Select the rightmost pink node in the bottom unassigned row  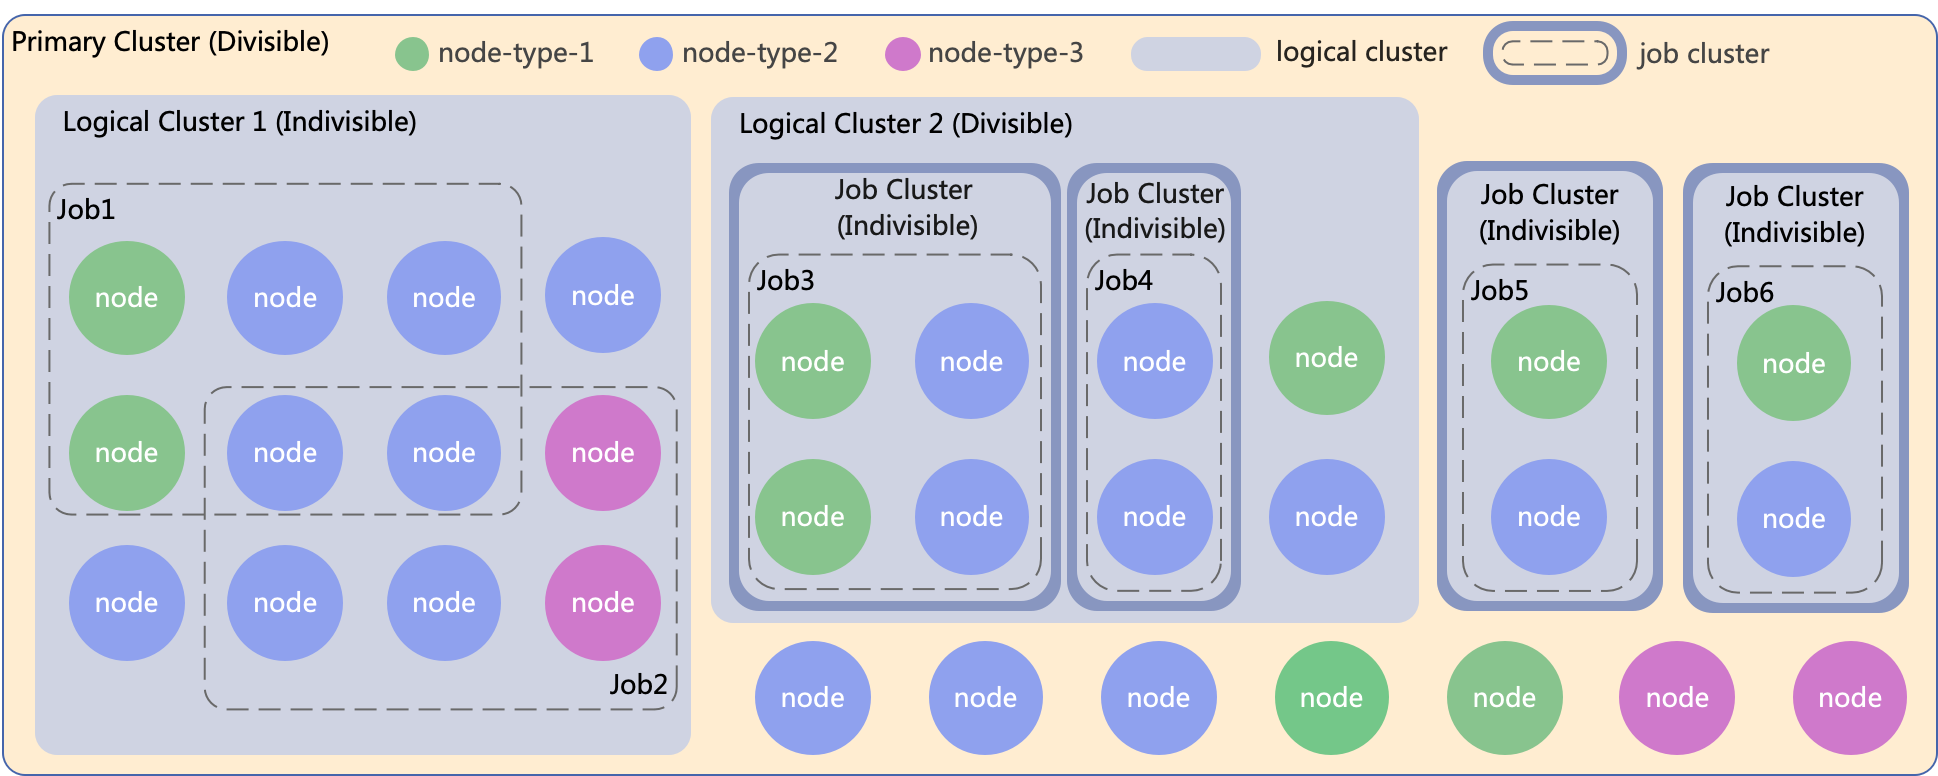click(x=1850, y=698)
